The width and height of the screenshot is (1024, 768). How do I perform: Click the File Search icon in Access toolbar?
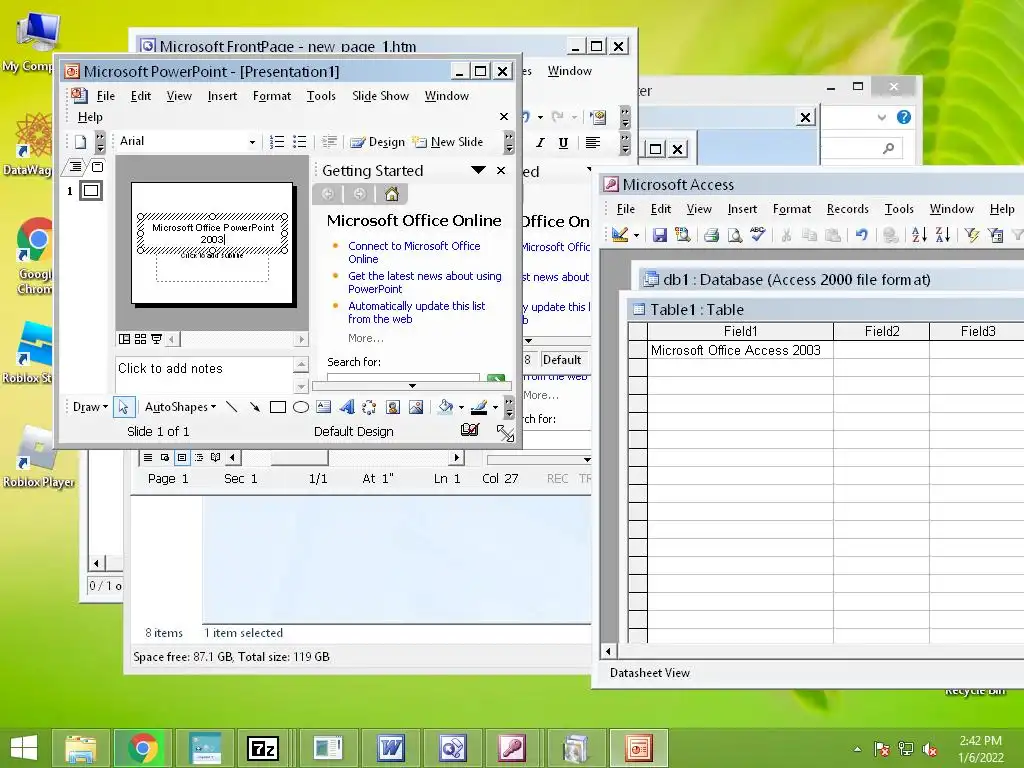[x=682, y=234]
